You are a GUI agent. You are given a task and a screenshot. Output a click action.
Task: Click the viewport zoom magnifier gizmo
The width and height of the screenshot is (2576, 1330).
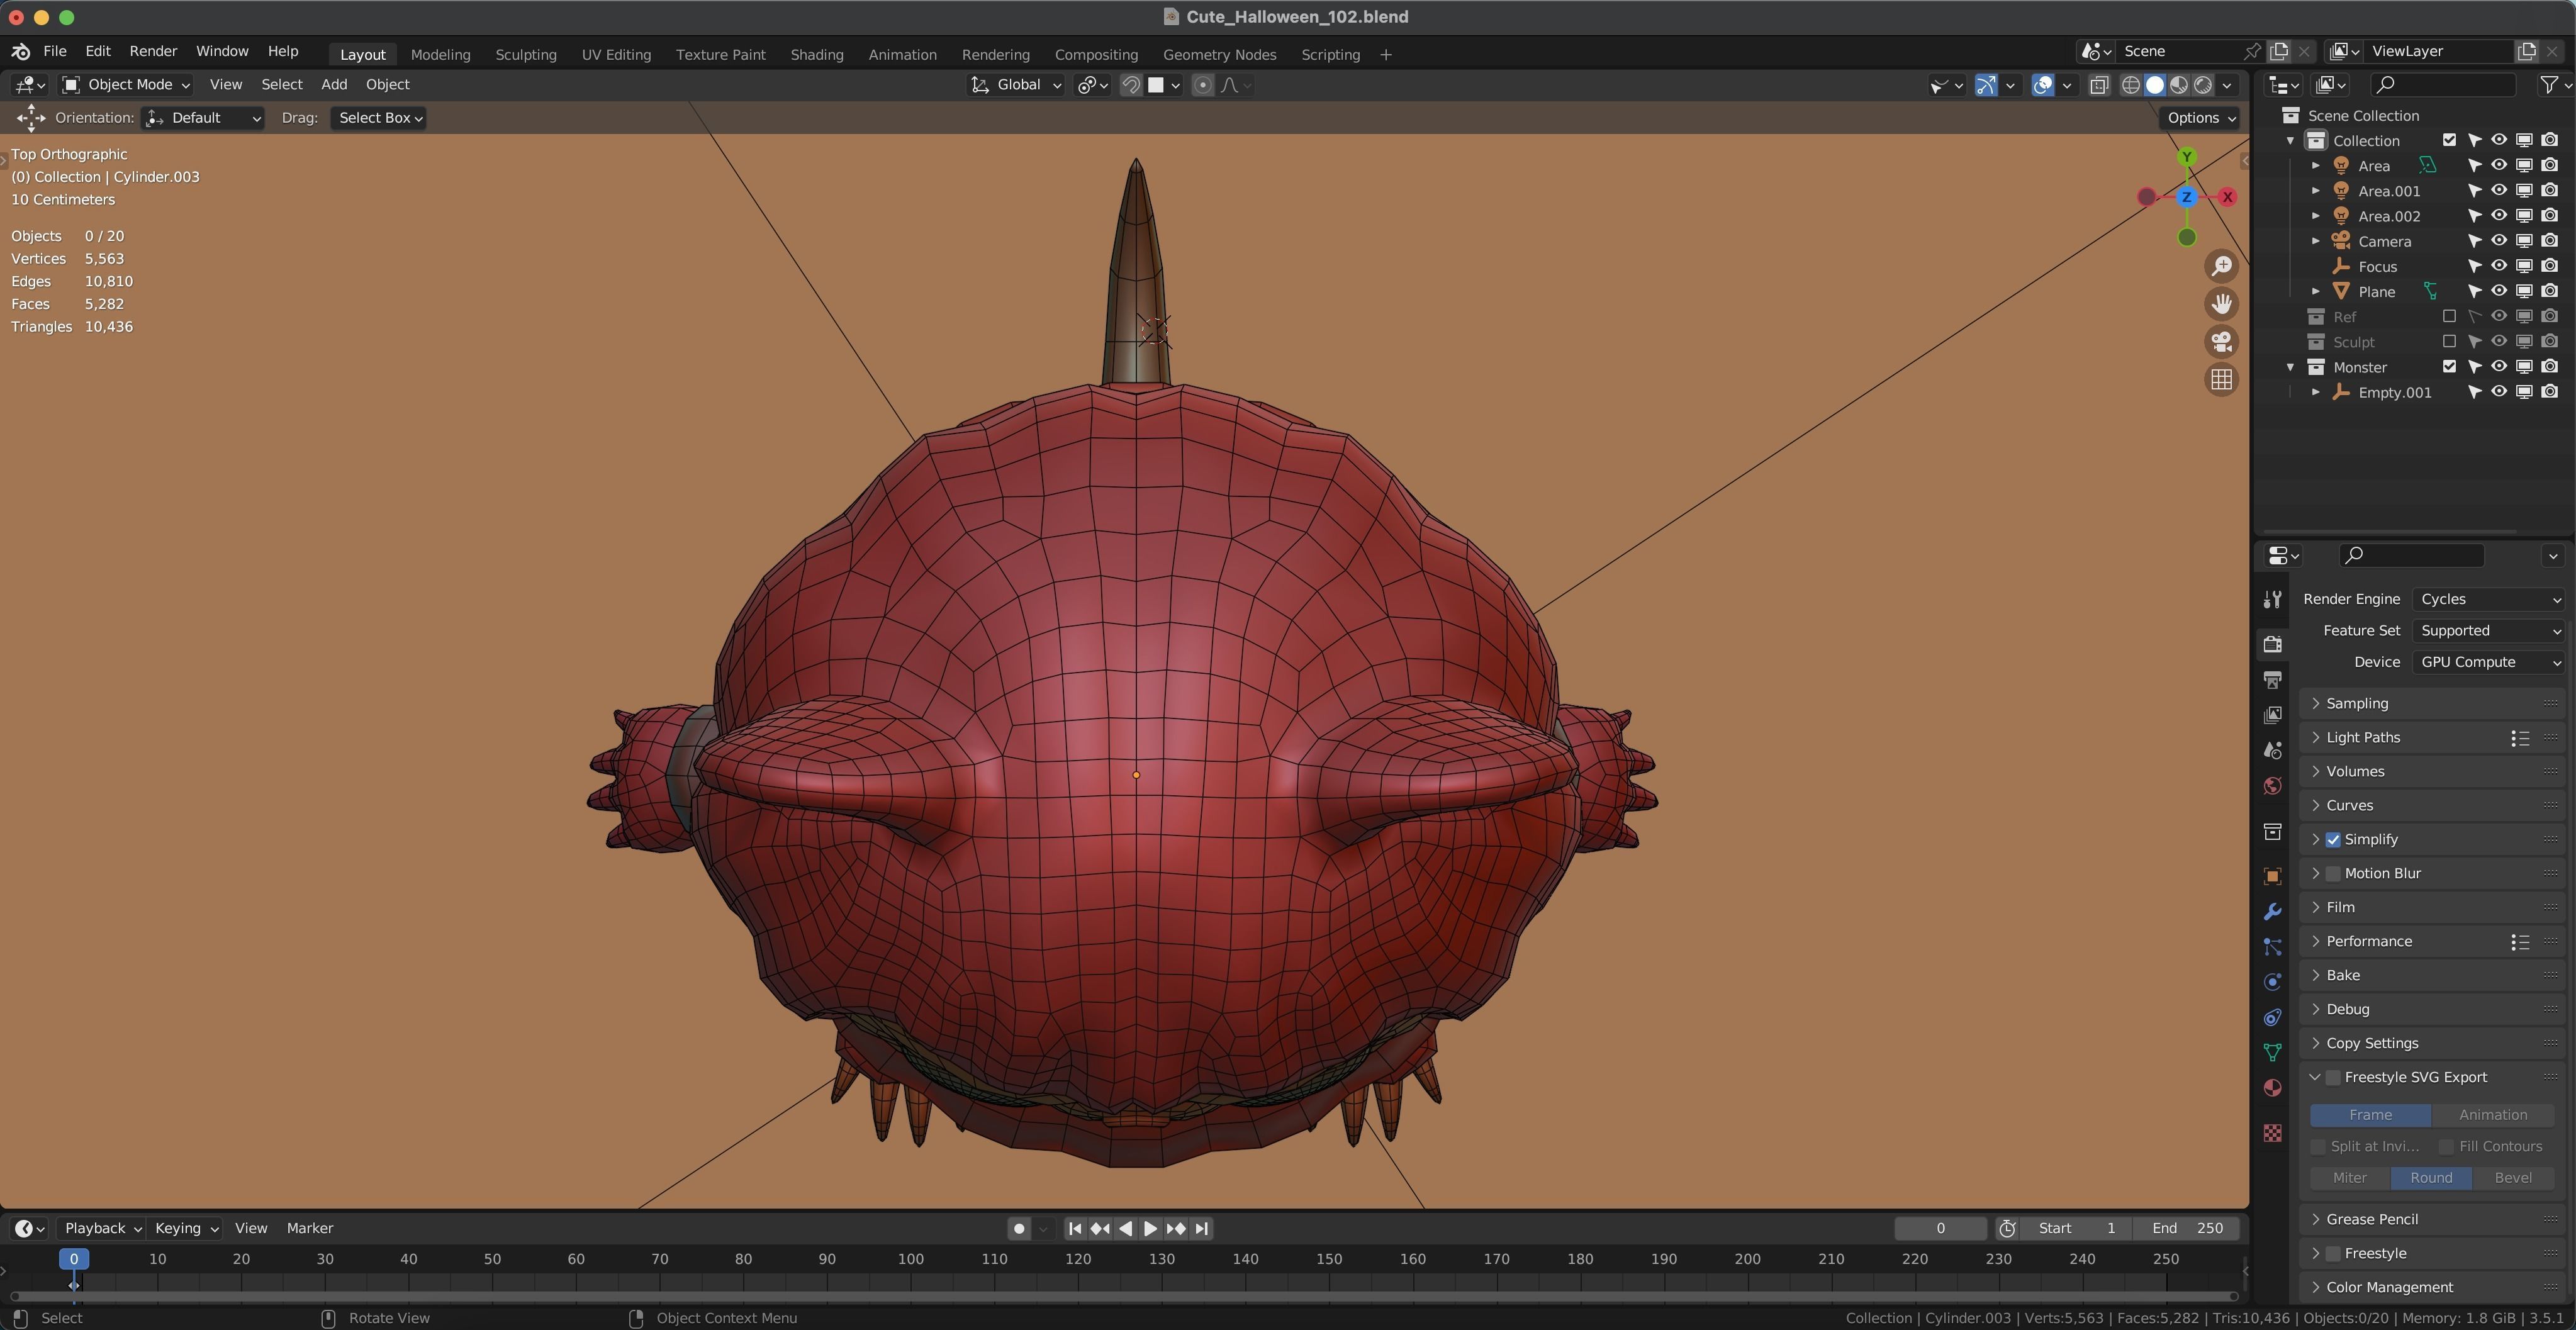tap(2221, 266)
